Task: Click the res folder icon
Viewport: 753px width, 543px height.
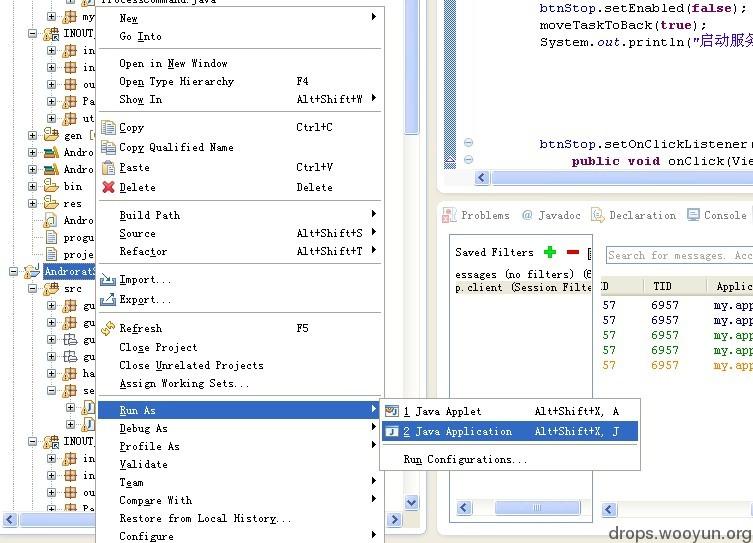Action: tap(51, 203)
